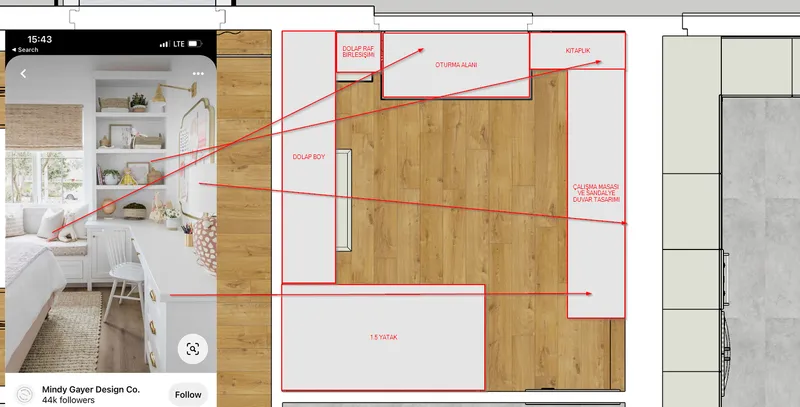Select the OTURMA ALANI label

pos(456,65)
